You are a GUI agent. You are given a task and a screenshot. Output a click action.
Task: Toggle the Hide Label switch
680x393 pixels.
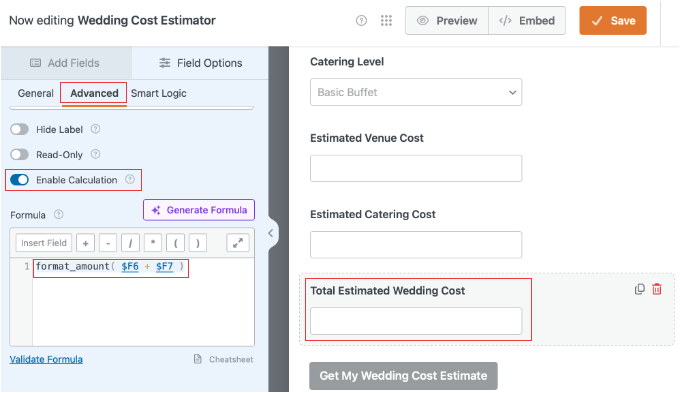point(20,129)
